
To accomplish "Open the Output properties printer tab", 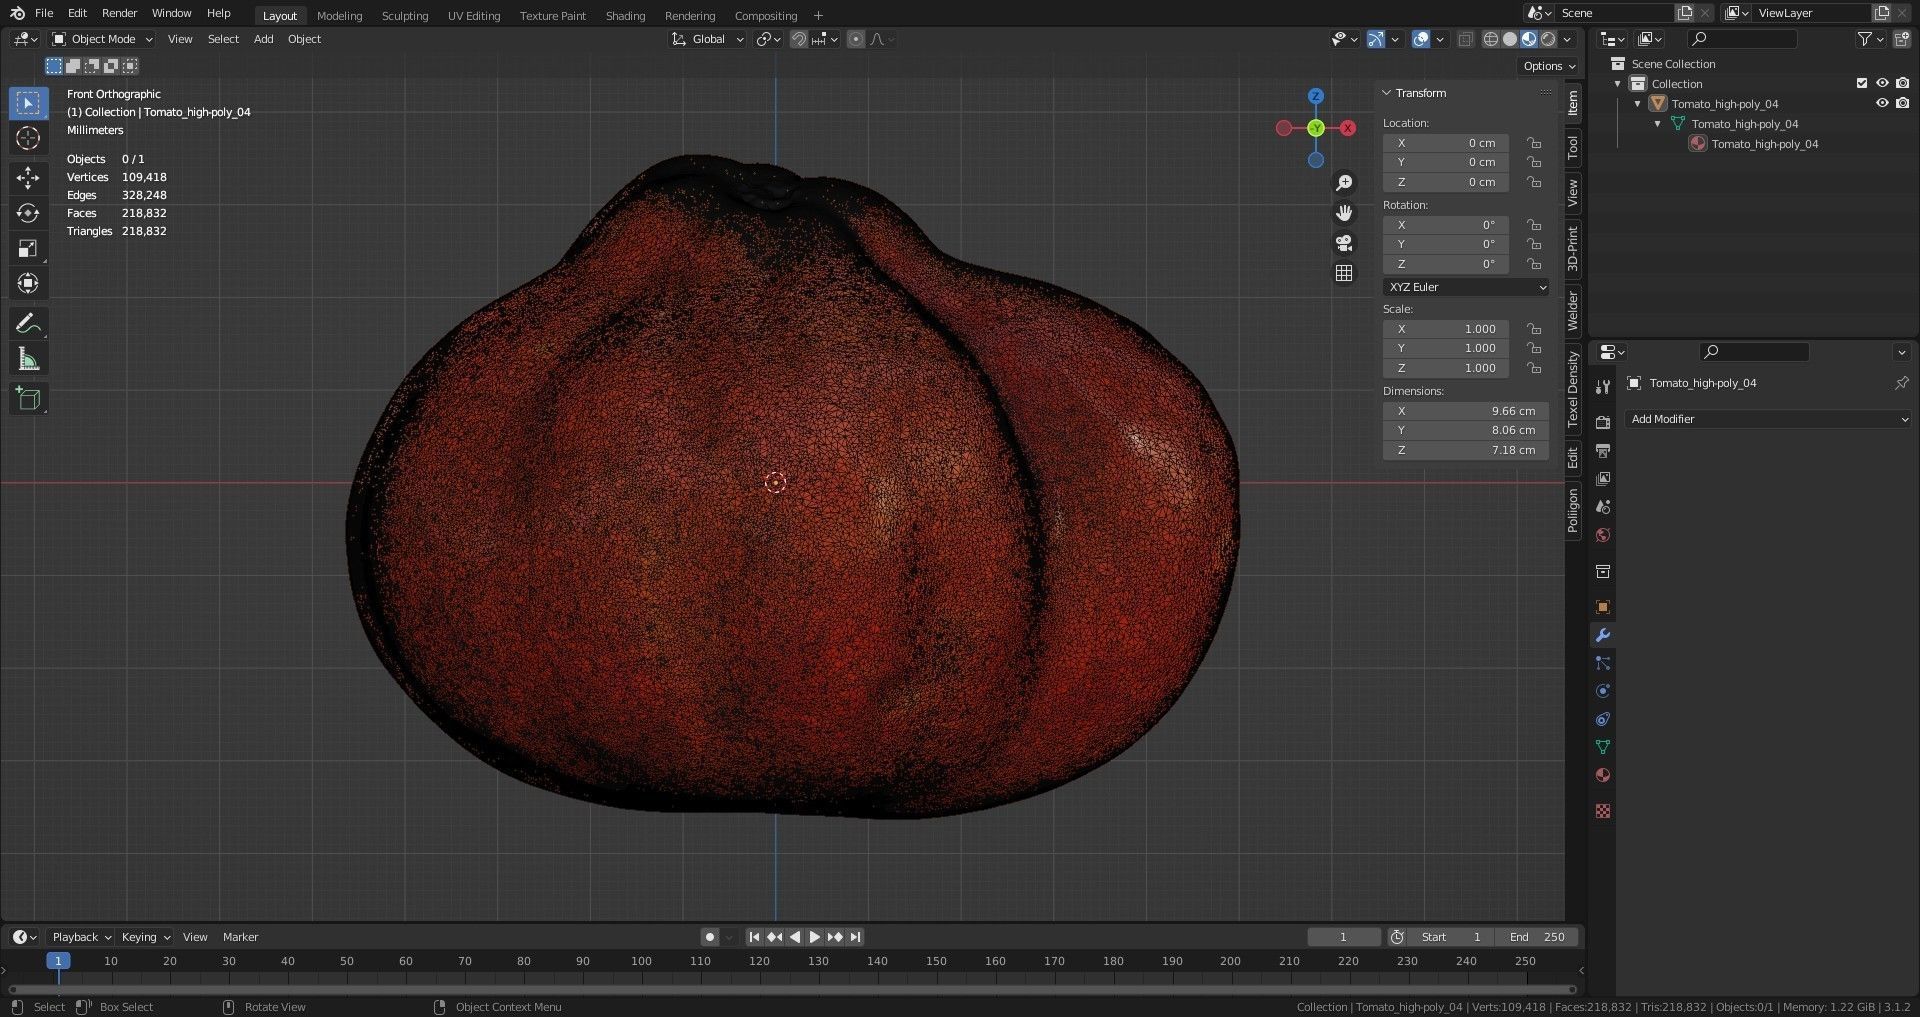I will tap(1602, 451).
